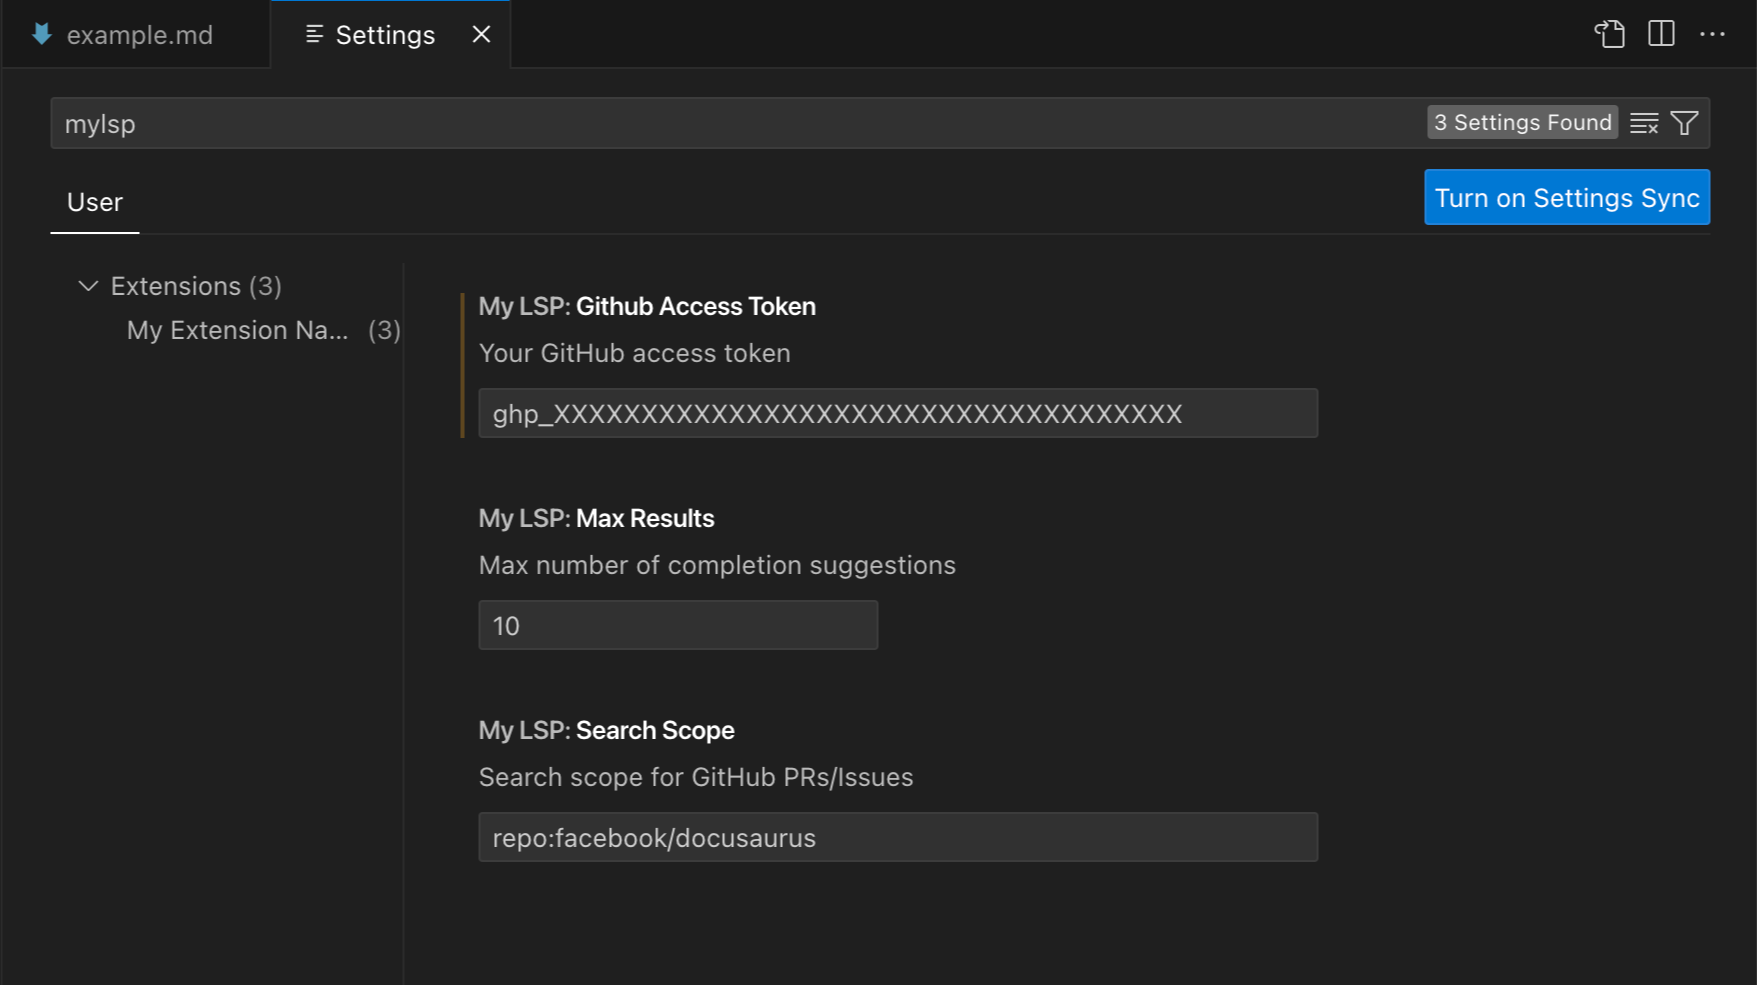
Task: Click the Search Scope setting title
Action: click(606, 730)
